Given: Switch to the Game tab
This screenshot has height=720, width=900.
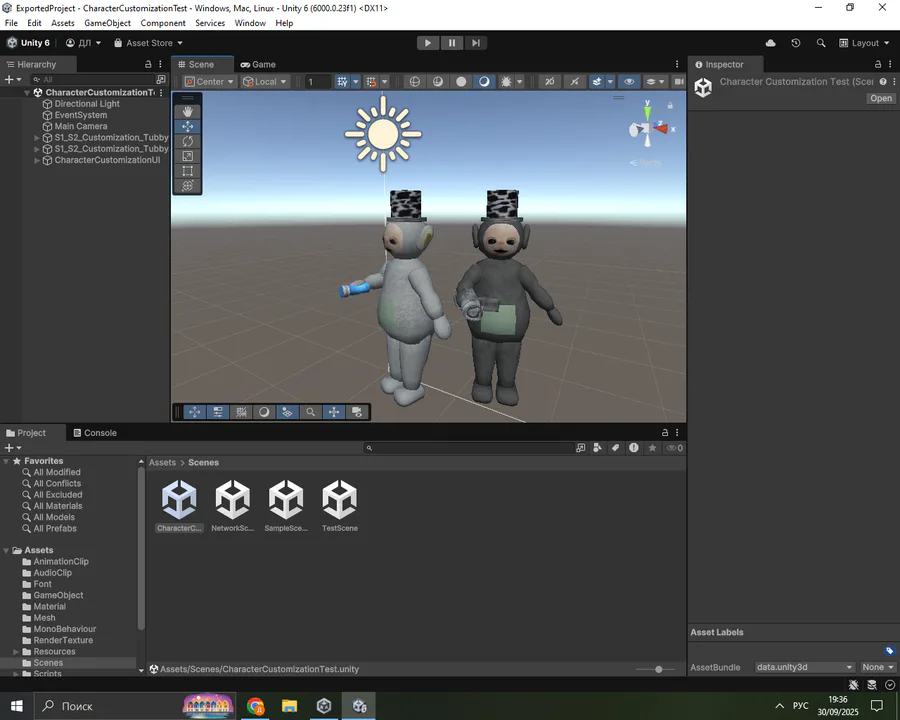Looking at the screenshot, I should click(258, 64).
